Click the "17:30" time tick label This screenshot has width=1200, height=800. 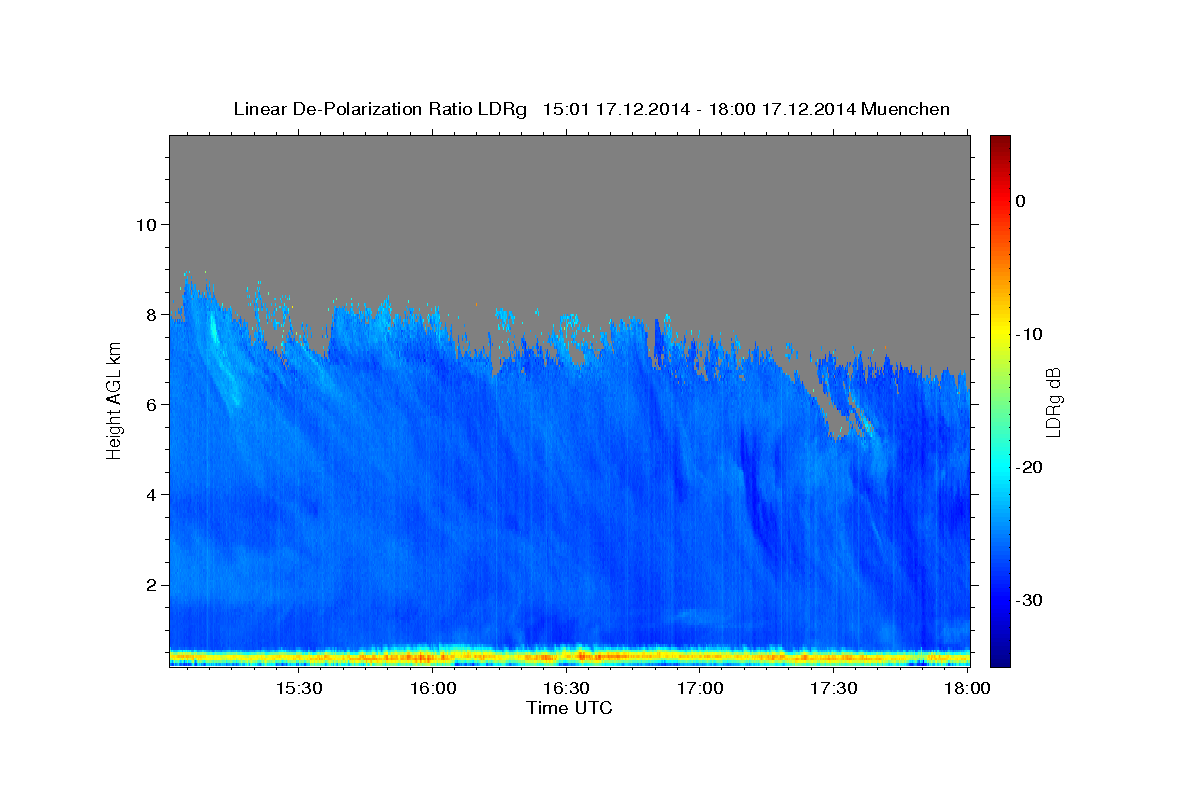833,689
